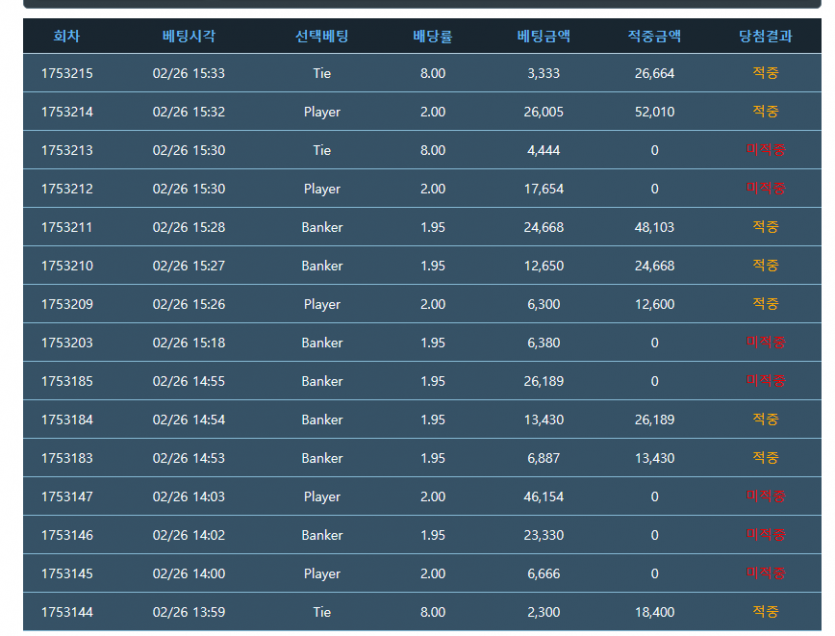Select round number 1753147
Viewport: 835px width, 636px height.
(67, 496)
